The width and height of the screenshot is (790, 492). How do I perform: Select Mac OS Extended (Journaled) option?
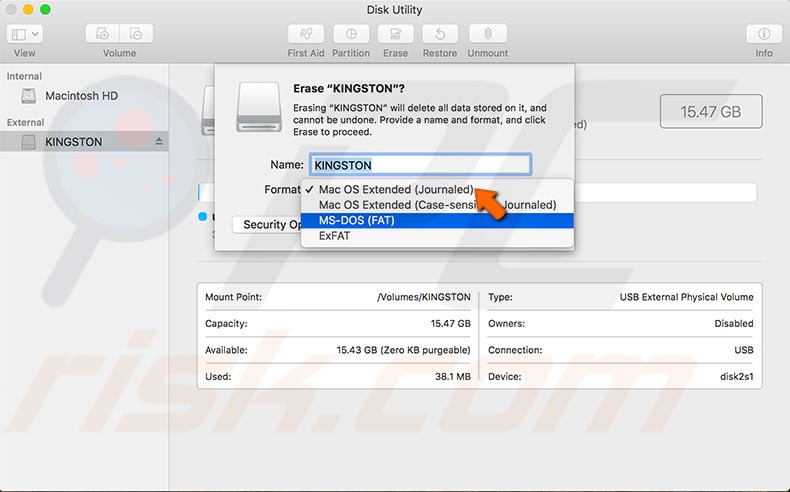click(x=395, y=189)
